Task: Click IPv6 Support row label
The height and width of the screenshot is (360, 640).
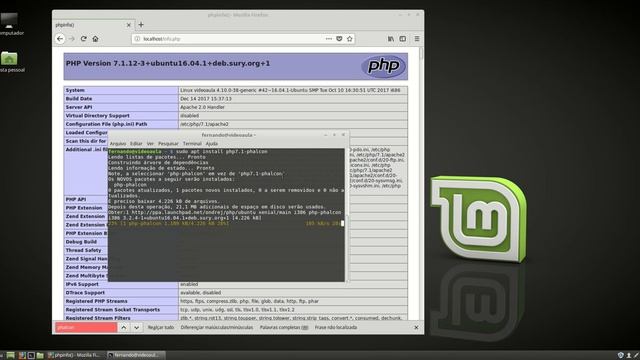Action: pyautogui.click(x=82, y=284)
